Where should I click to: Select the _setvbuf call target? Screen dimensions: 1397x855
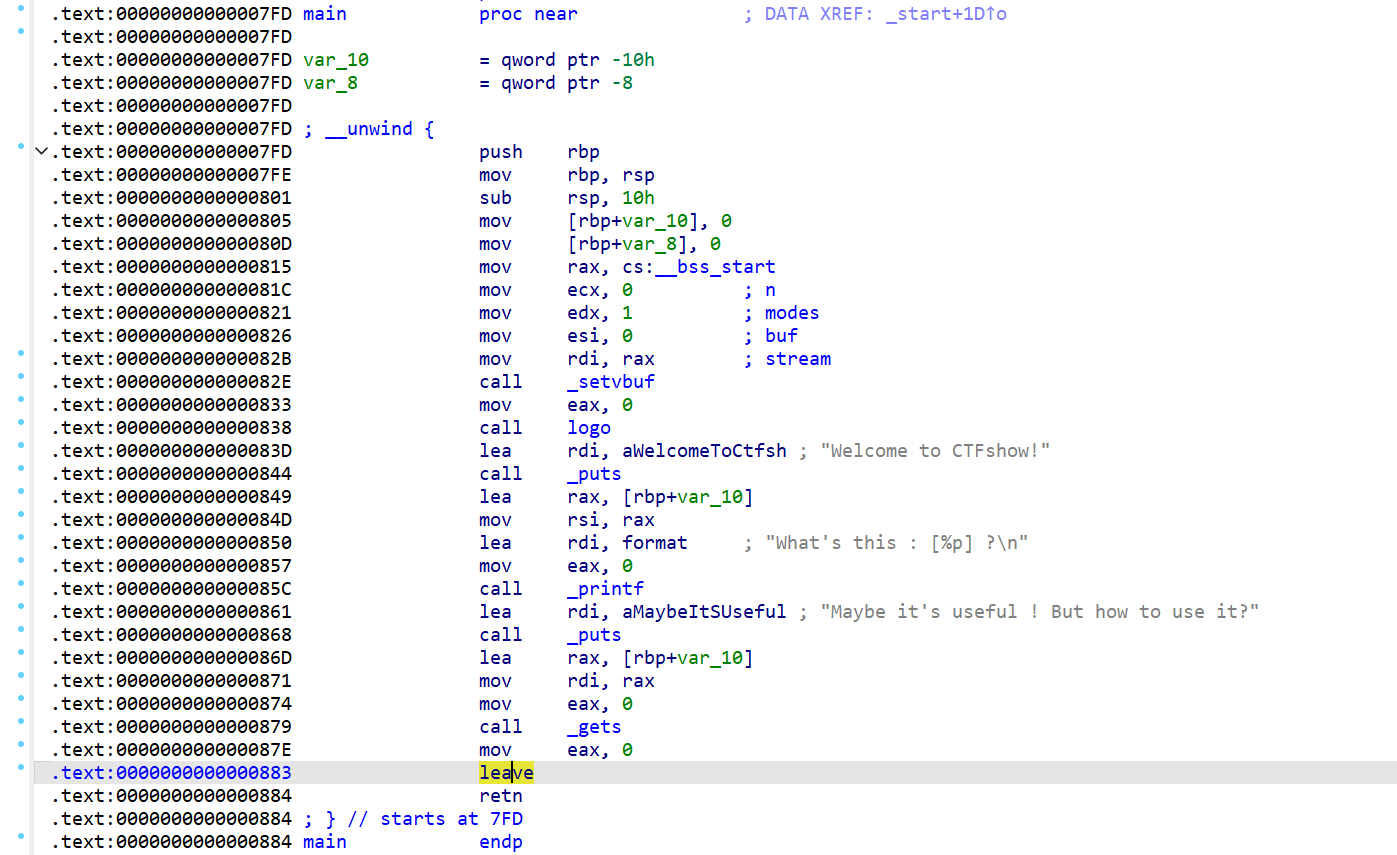click(x=611, y=382)
